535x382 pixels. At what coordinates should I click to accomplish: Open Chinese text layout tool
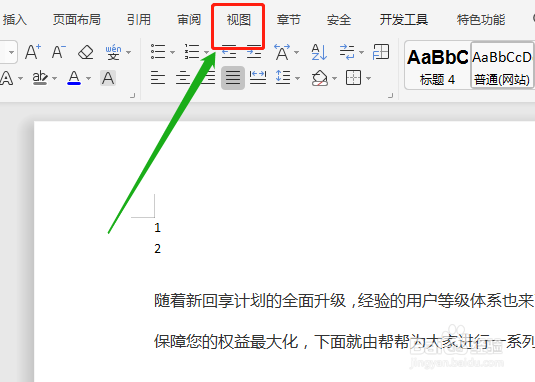pyautogui.click(x=282, y=52)
